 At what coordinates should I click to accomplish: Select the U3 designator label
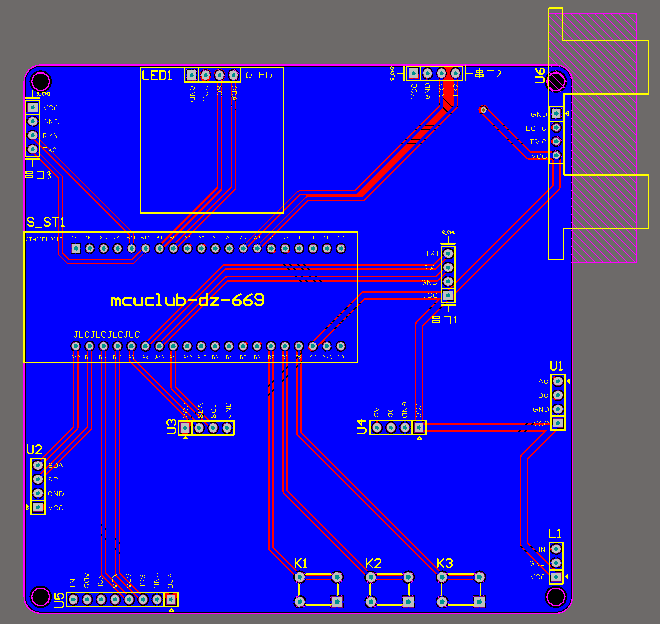tap(171, 427)
